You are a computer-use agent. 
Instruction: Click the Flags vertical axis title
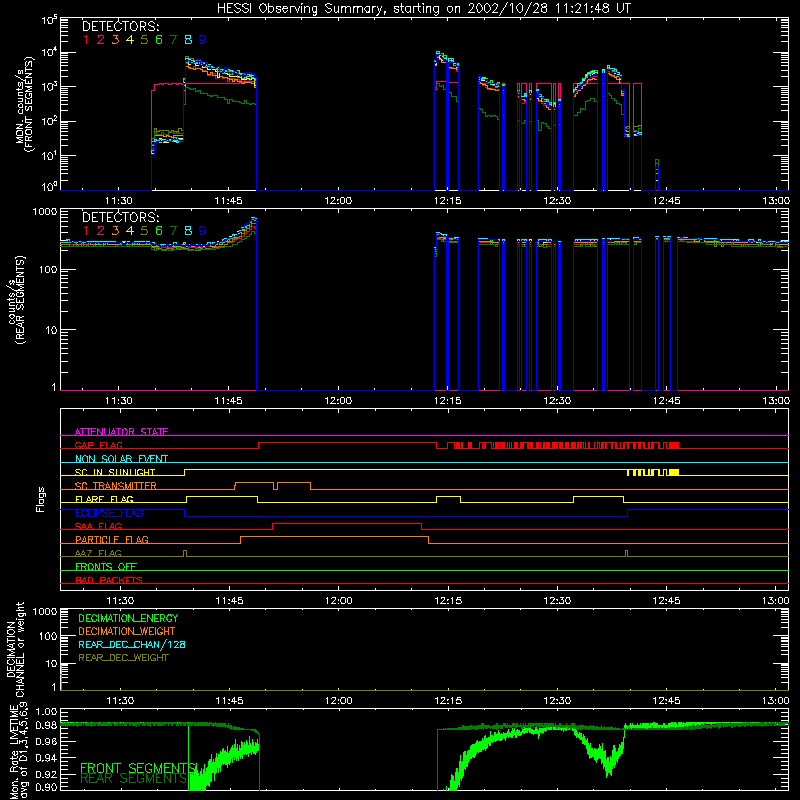click(41, 499)
